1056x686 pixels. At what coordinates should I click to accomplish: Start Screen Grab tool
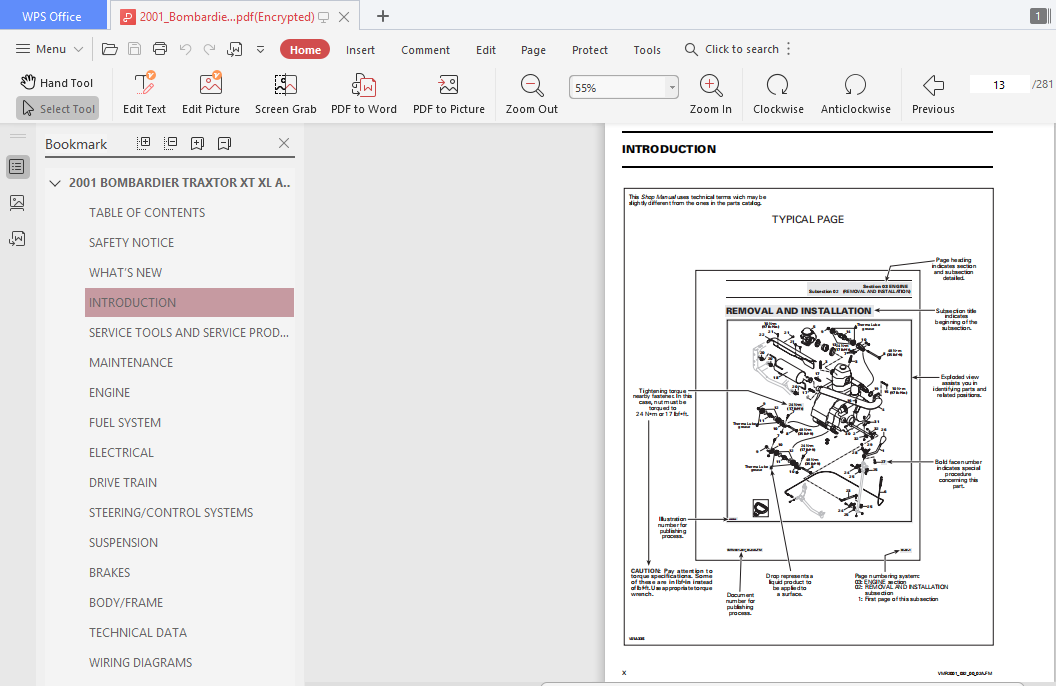(286, 94)
